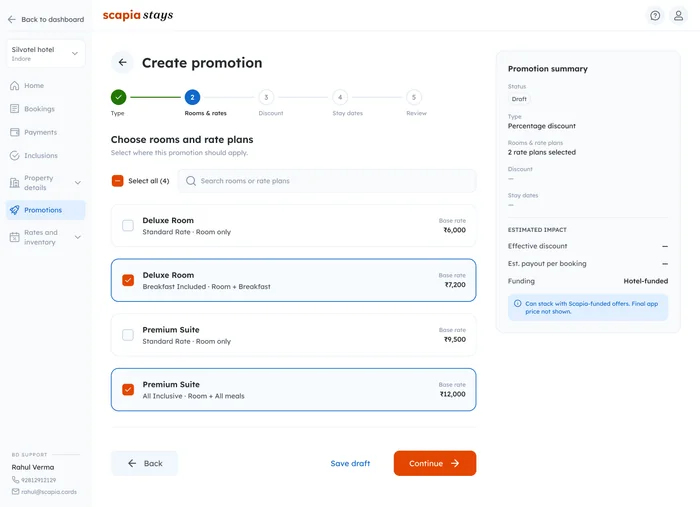
Task: Go to step 4 Stay dates
Action: point(340,97)
